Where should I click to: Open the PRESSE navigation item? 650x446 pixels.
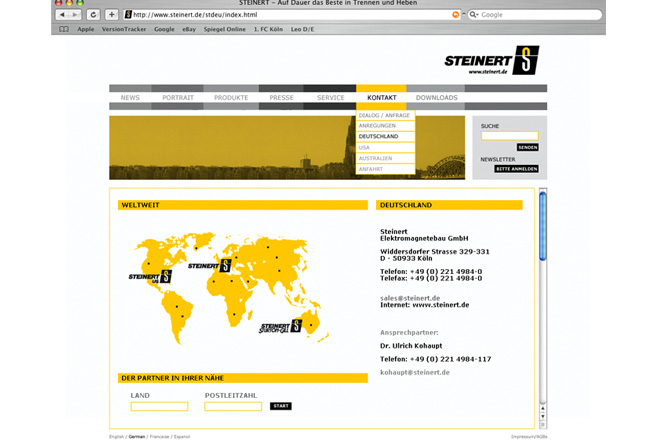coord(281,98)
